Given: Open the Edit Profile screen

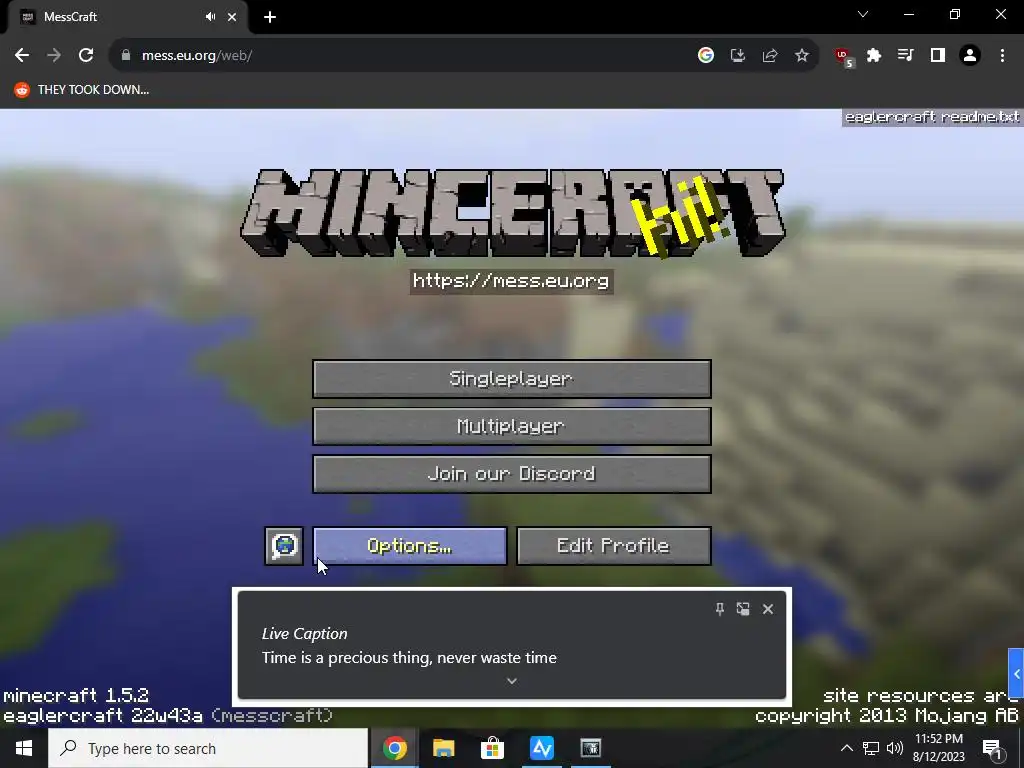Looking at the screenshot, I should click(613, 546).
